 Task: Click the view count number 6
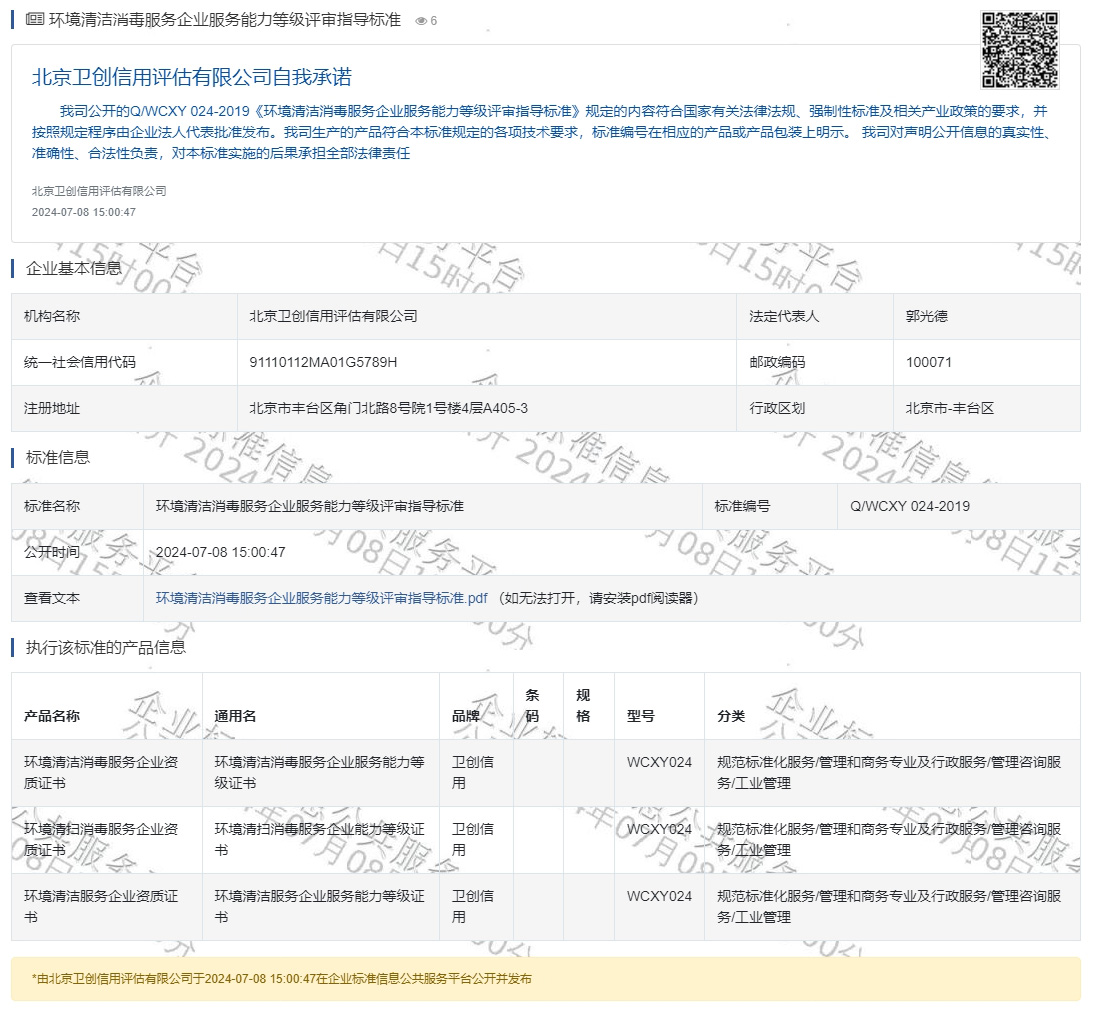tap(434, 21)
